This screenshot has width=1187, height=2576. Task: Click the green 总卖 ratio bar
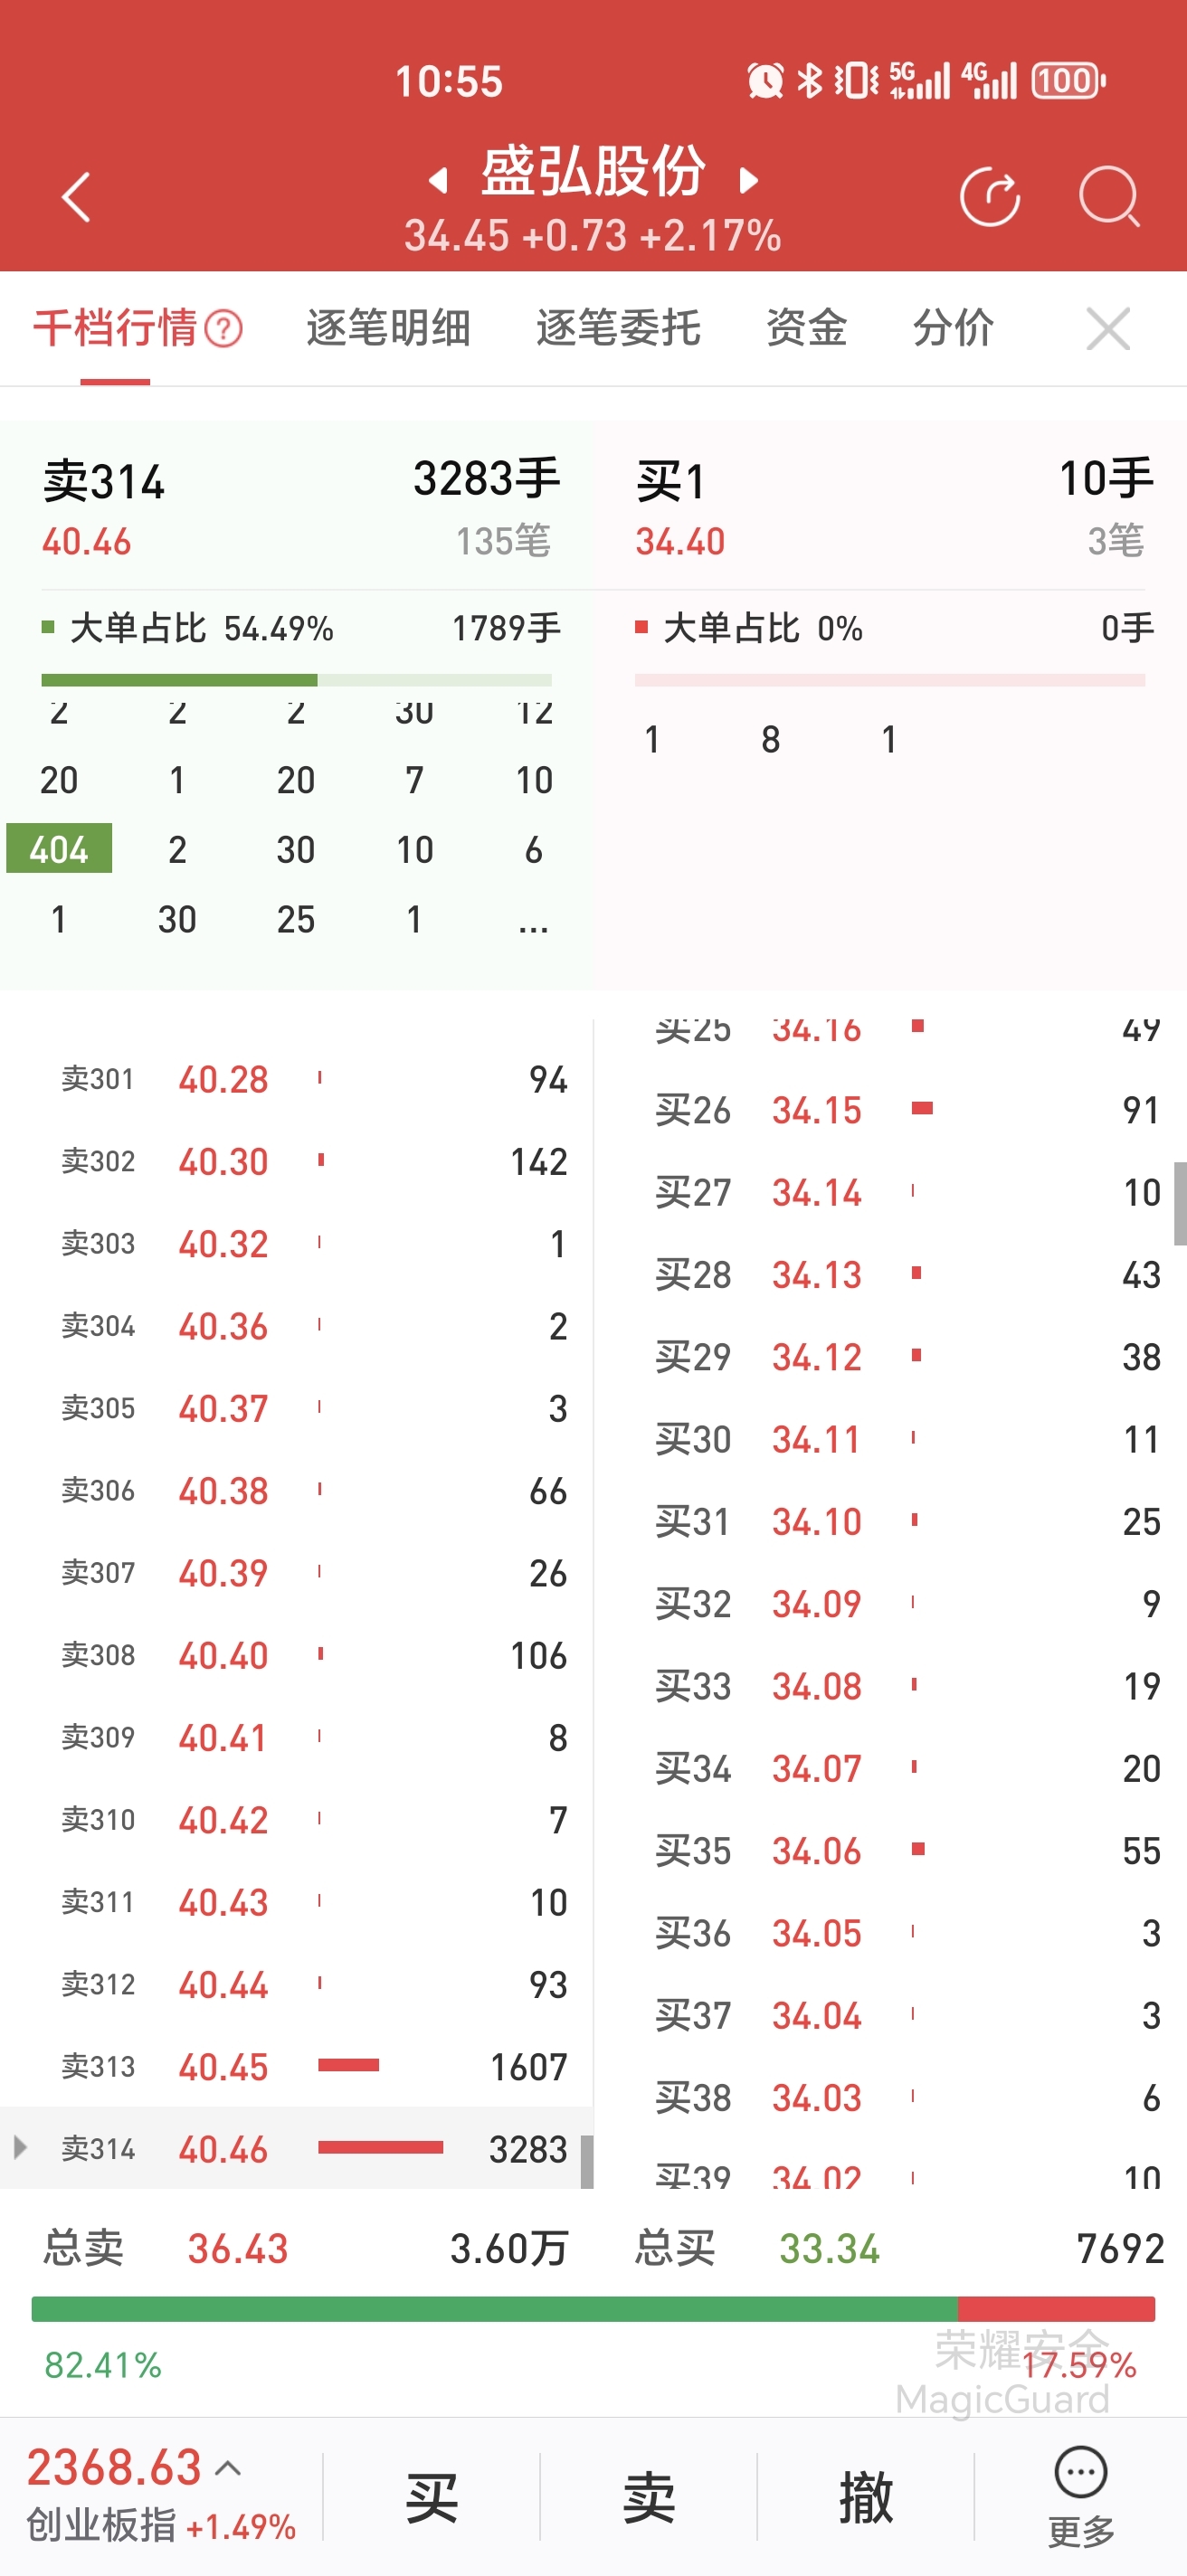(x=495, y=2309)
